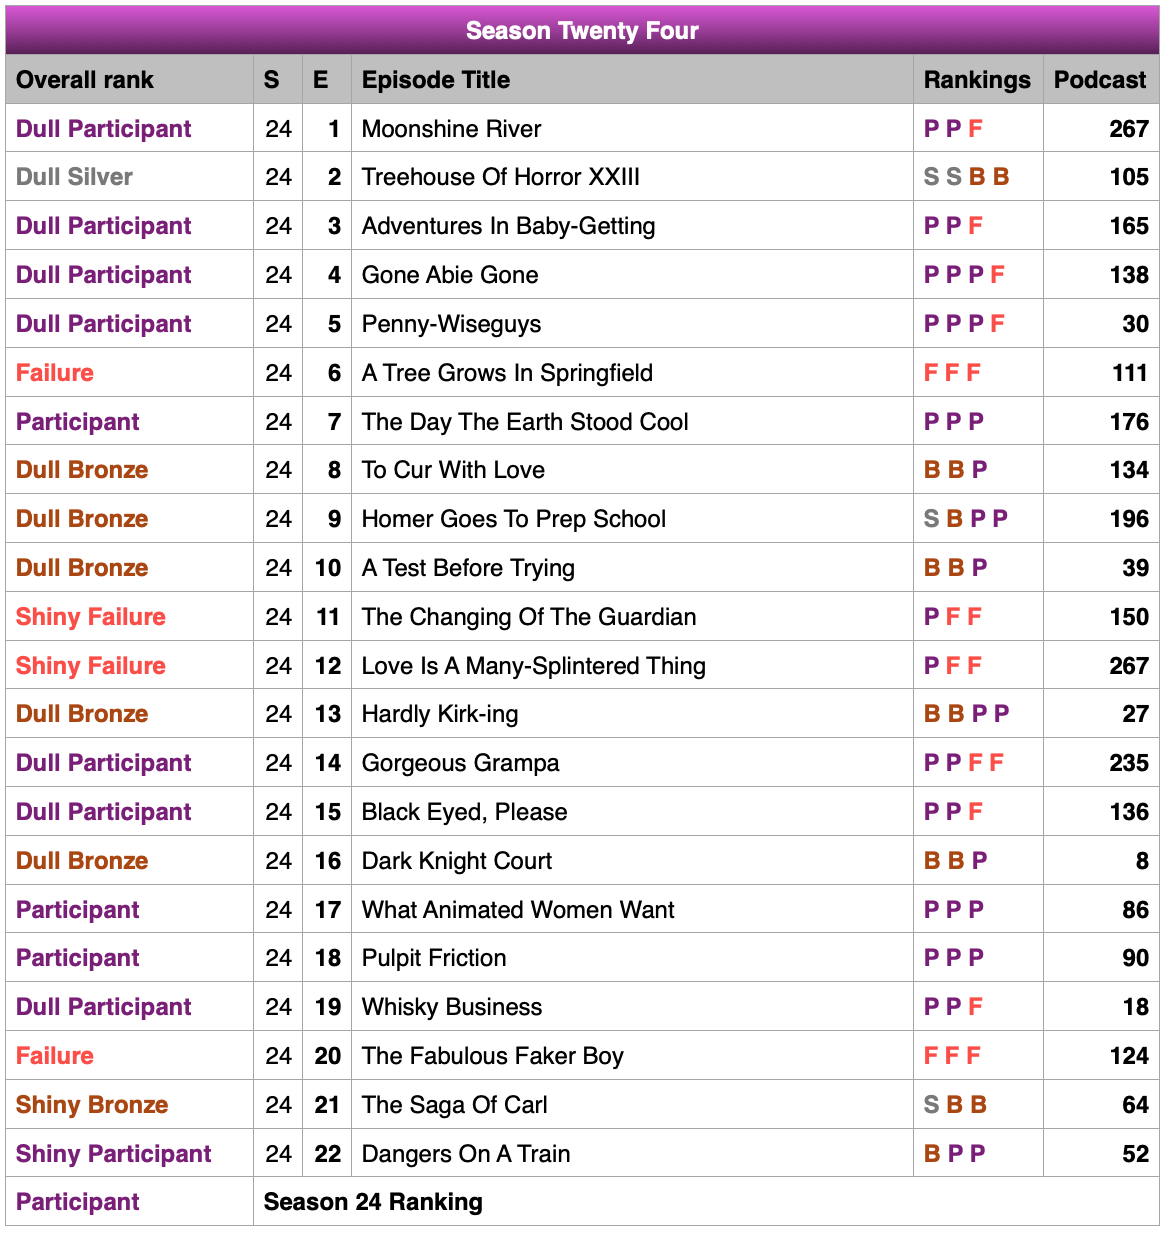The height and width of the screenshot is (1234, 1164).
Task: Click 'Black Eyed, Please' title
Action: pos(465,812)
